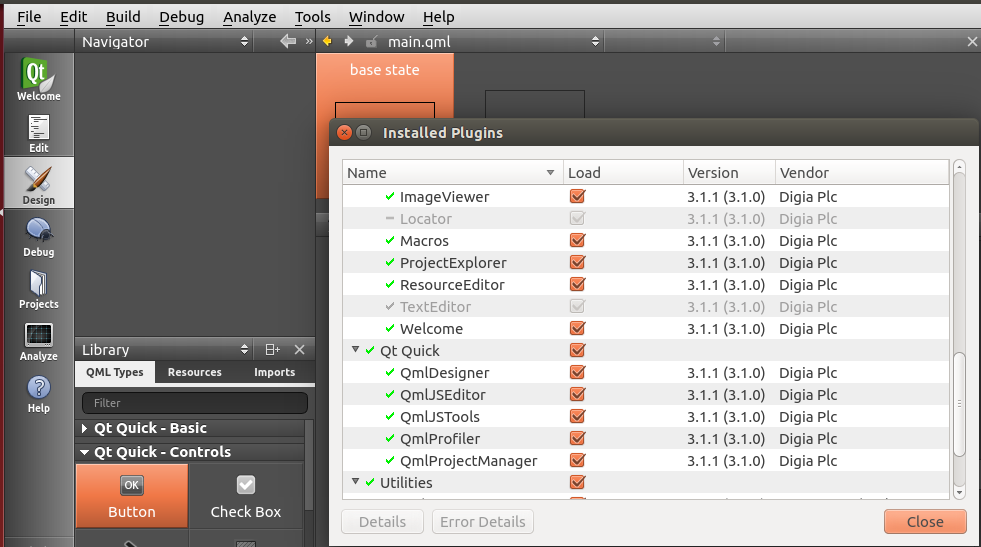The image size is (981, 547).
Task: Switch to Edit mode
Action: (38, 133)
